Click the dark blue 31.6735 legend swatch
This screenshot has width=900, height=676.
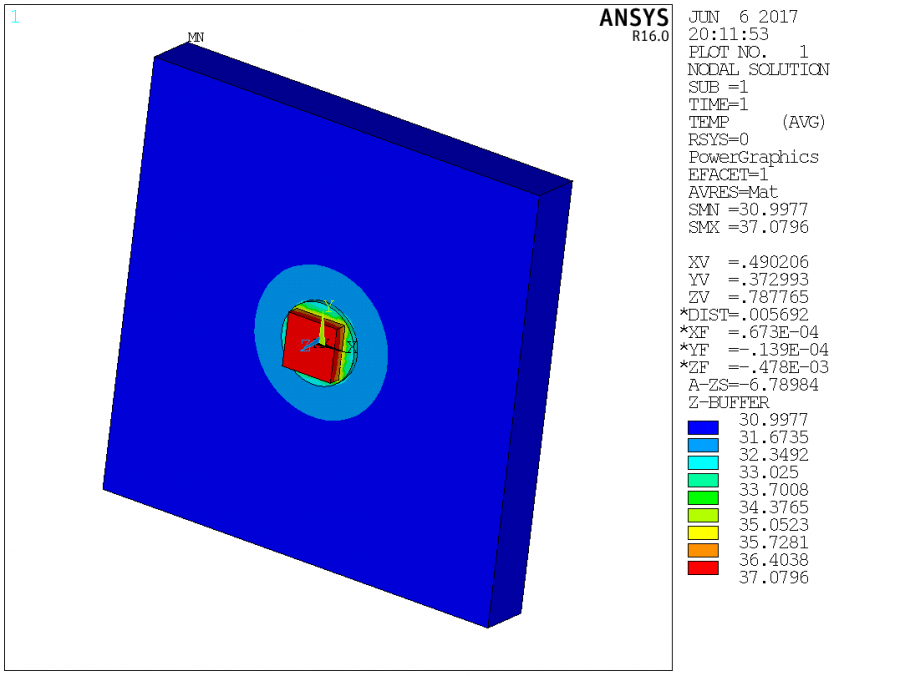pyautogui.click(x=703, y=428)
